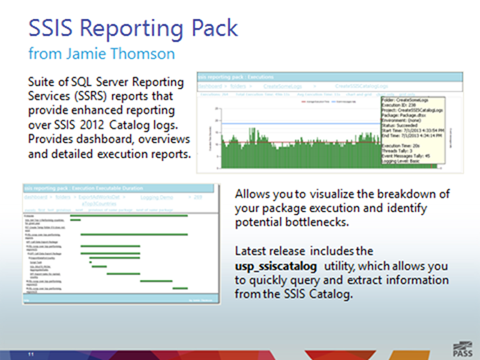Click the topmost full-width green Gantt bar
This screenshot has height=360, width=480.
point(129,216)
